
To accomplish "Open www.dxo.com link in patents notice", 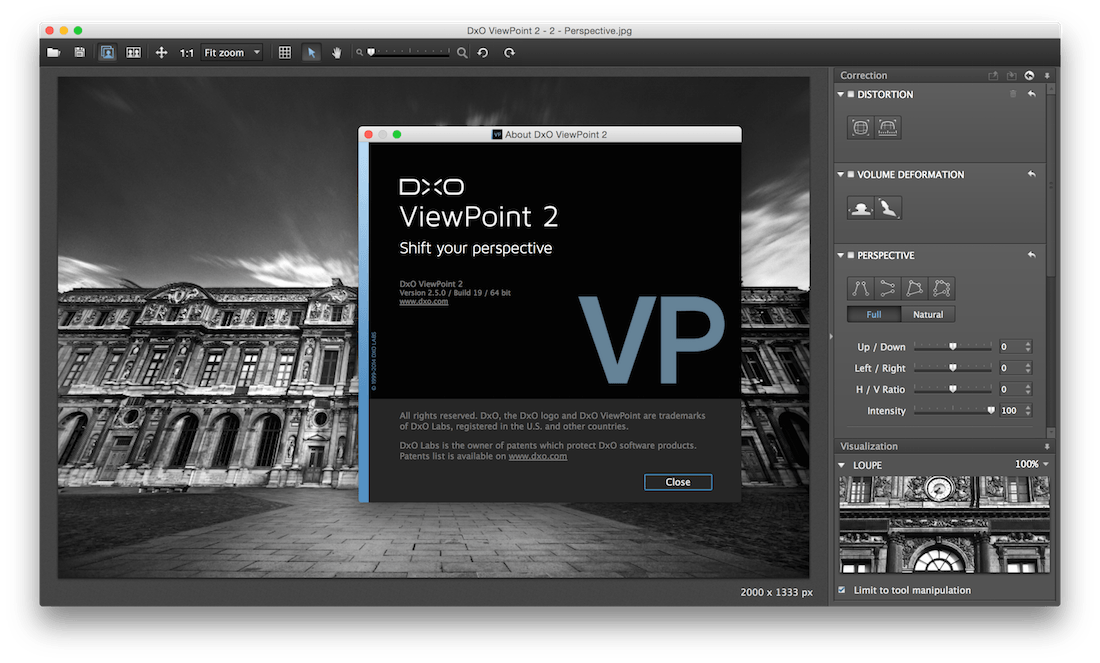I will 537,456.
